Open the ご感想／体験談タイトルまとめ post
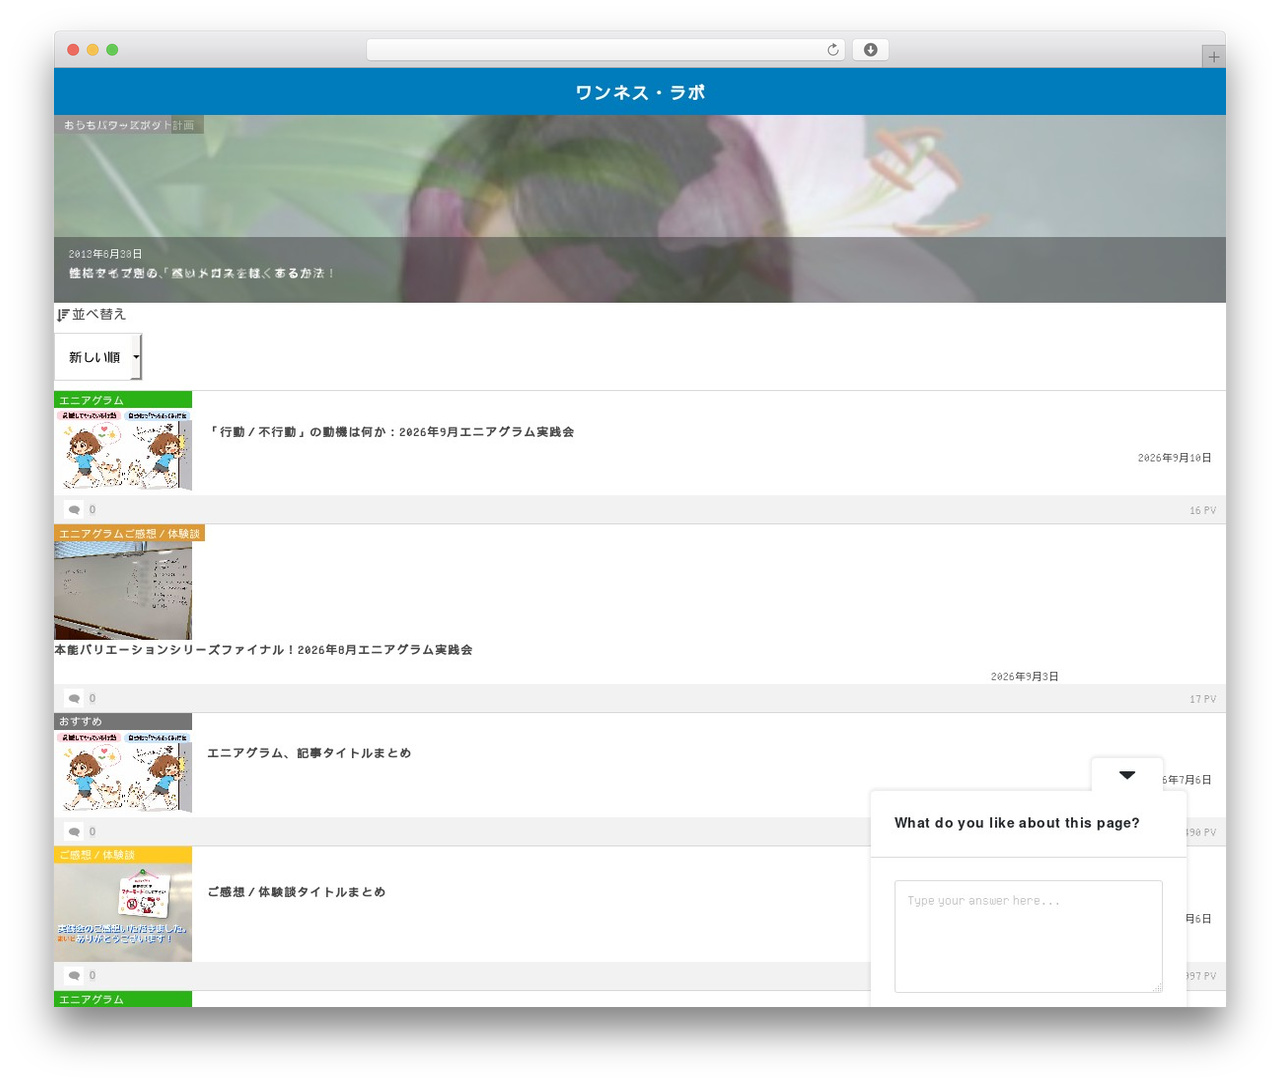This screenshot has width=1280, height=1084. pos(296,892)
